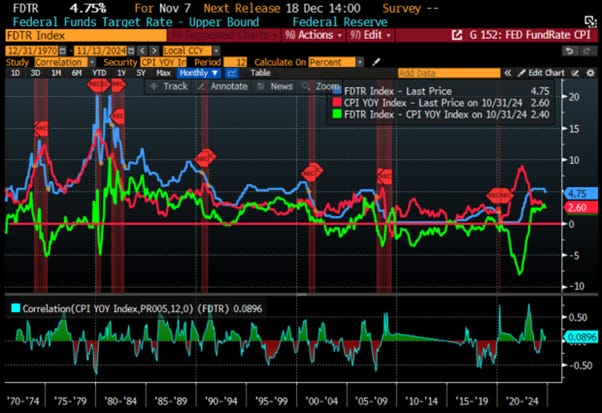The image size is (602, 413).
Task: Click the start date 12/31/1970 field
Action: (x=32, y=51)
